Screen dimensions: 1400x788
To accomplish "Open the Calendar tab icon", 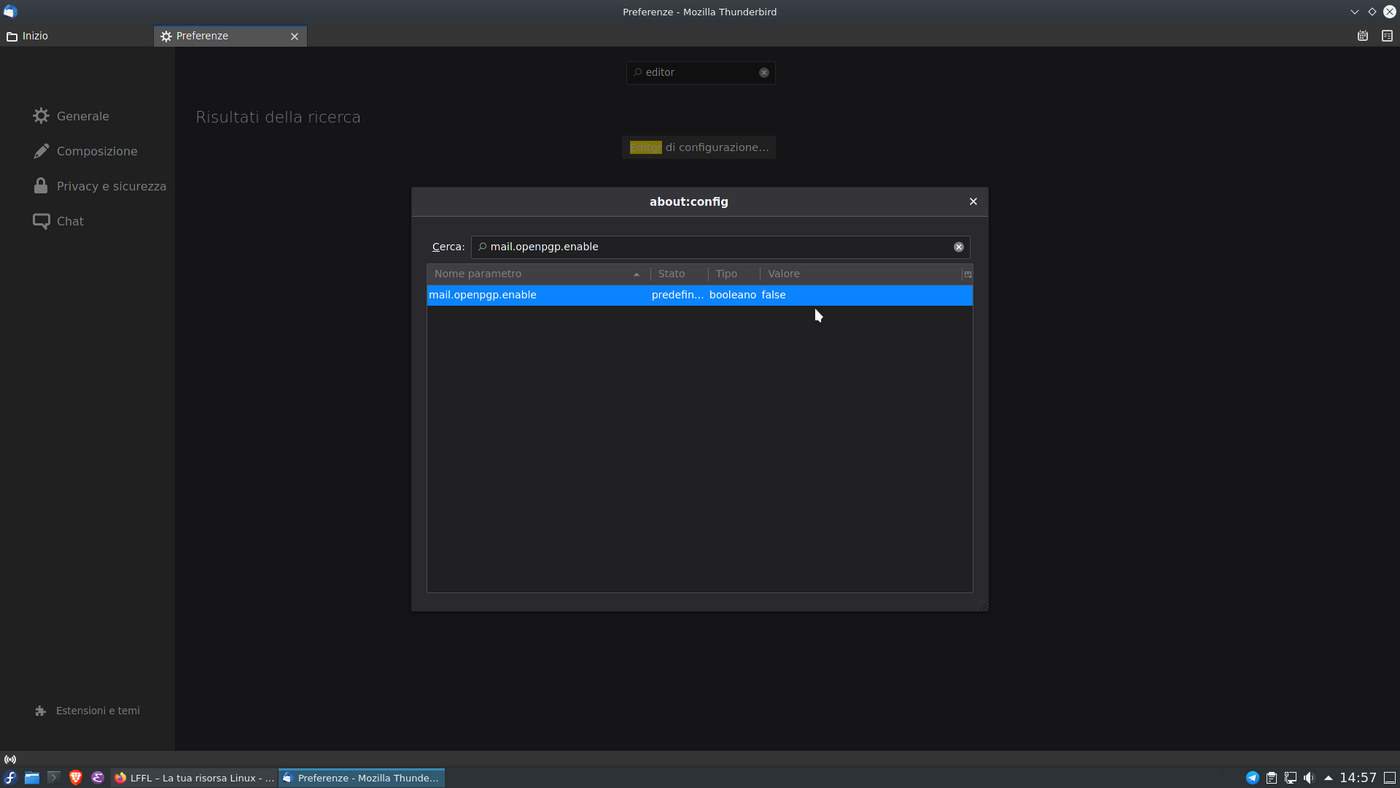I will pyautogui.click(x=1362, y=36).
